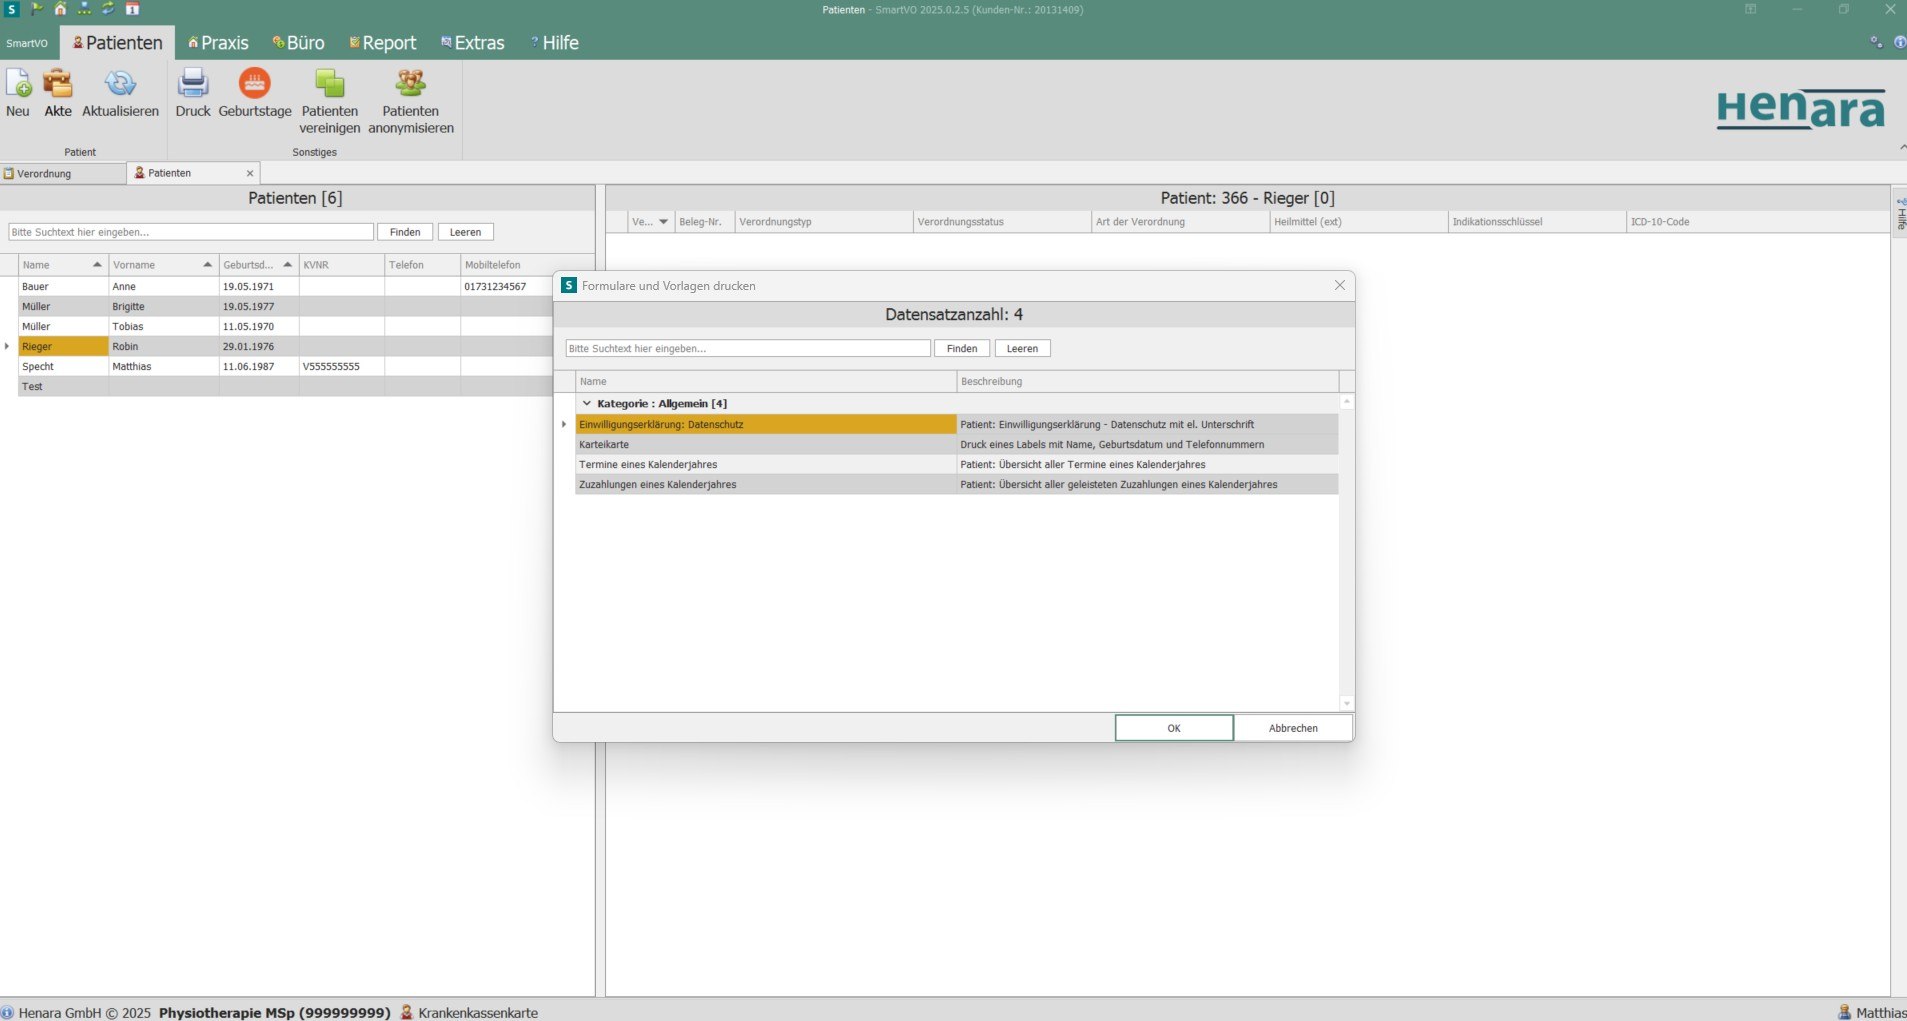The width and height of the screenshot is (1907, 1021).
Task: Click the home icon in quick access bar
Action: (60, 9)
